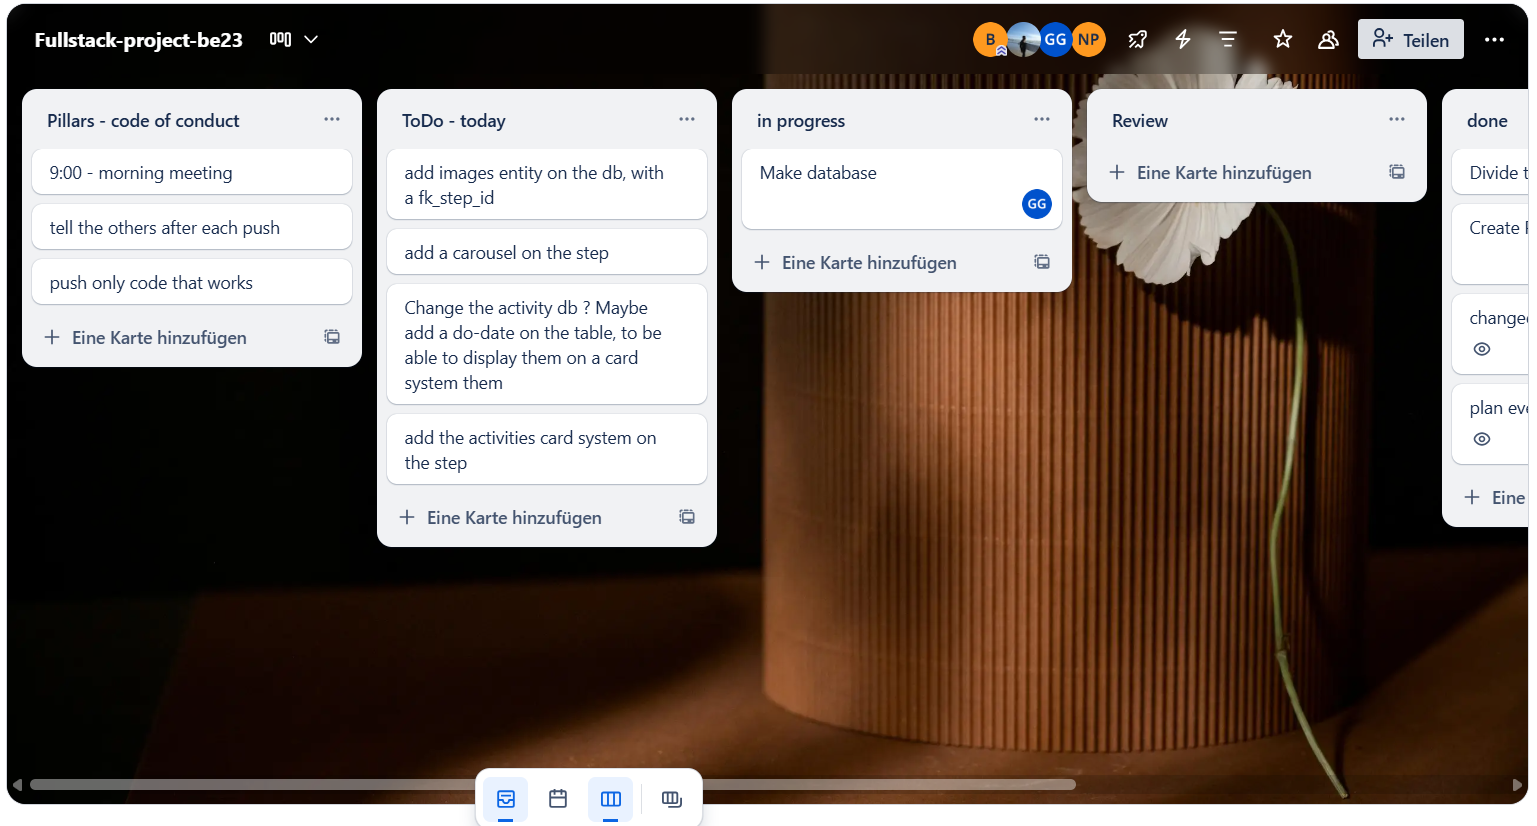Open Automation lightning bolt menu
The width and height of the screenshot is (1537, 826).
1183,40
